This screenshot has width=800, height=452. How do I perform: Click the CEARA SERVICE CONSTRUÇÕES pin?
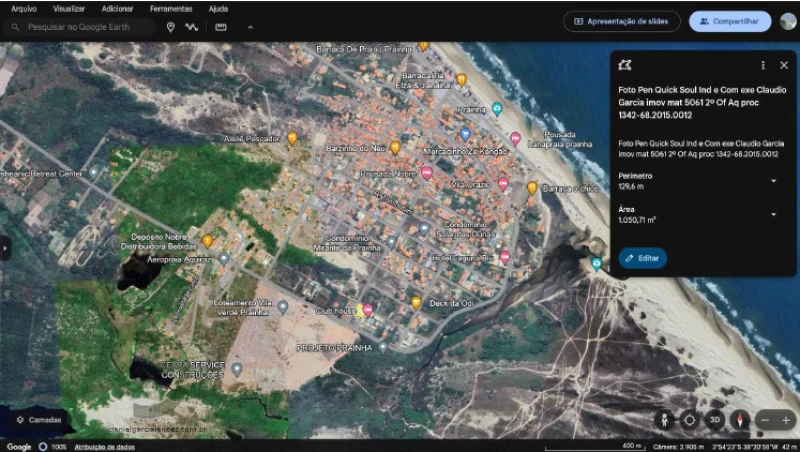click(x=236, y=369)
